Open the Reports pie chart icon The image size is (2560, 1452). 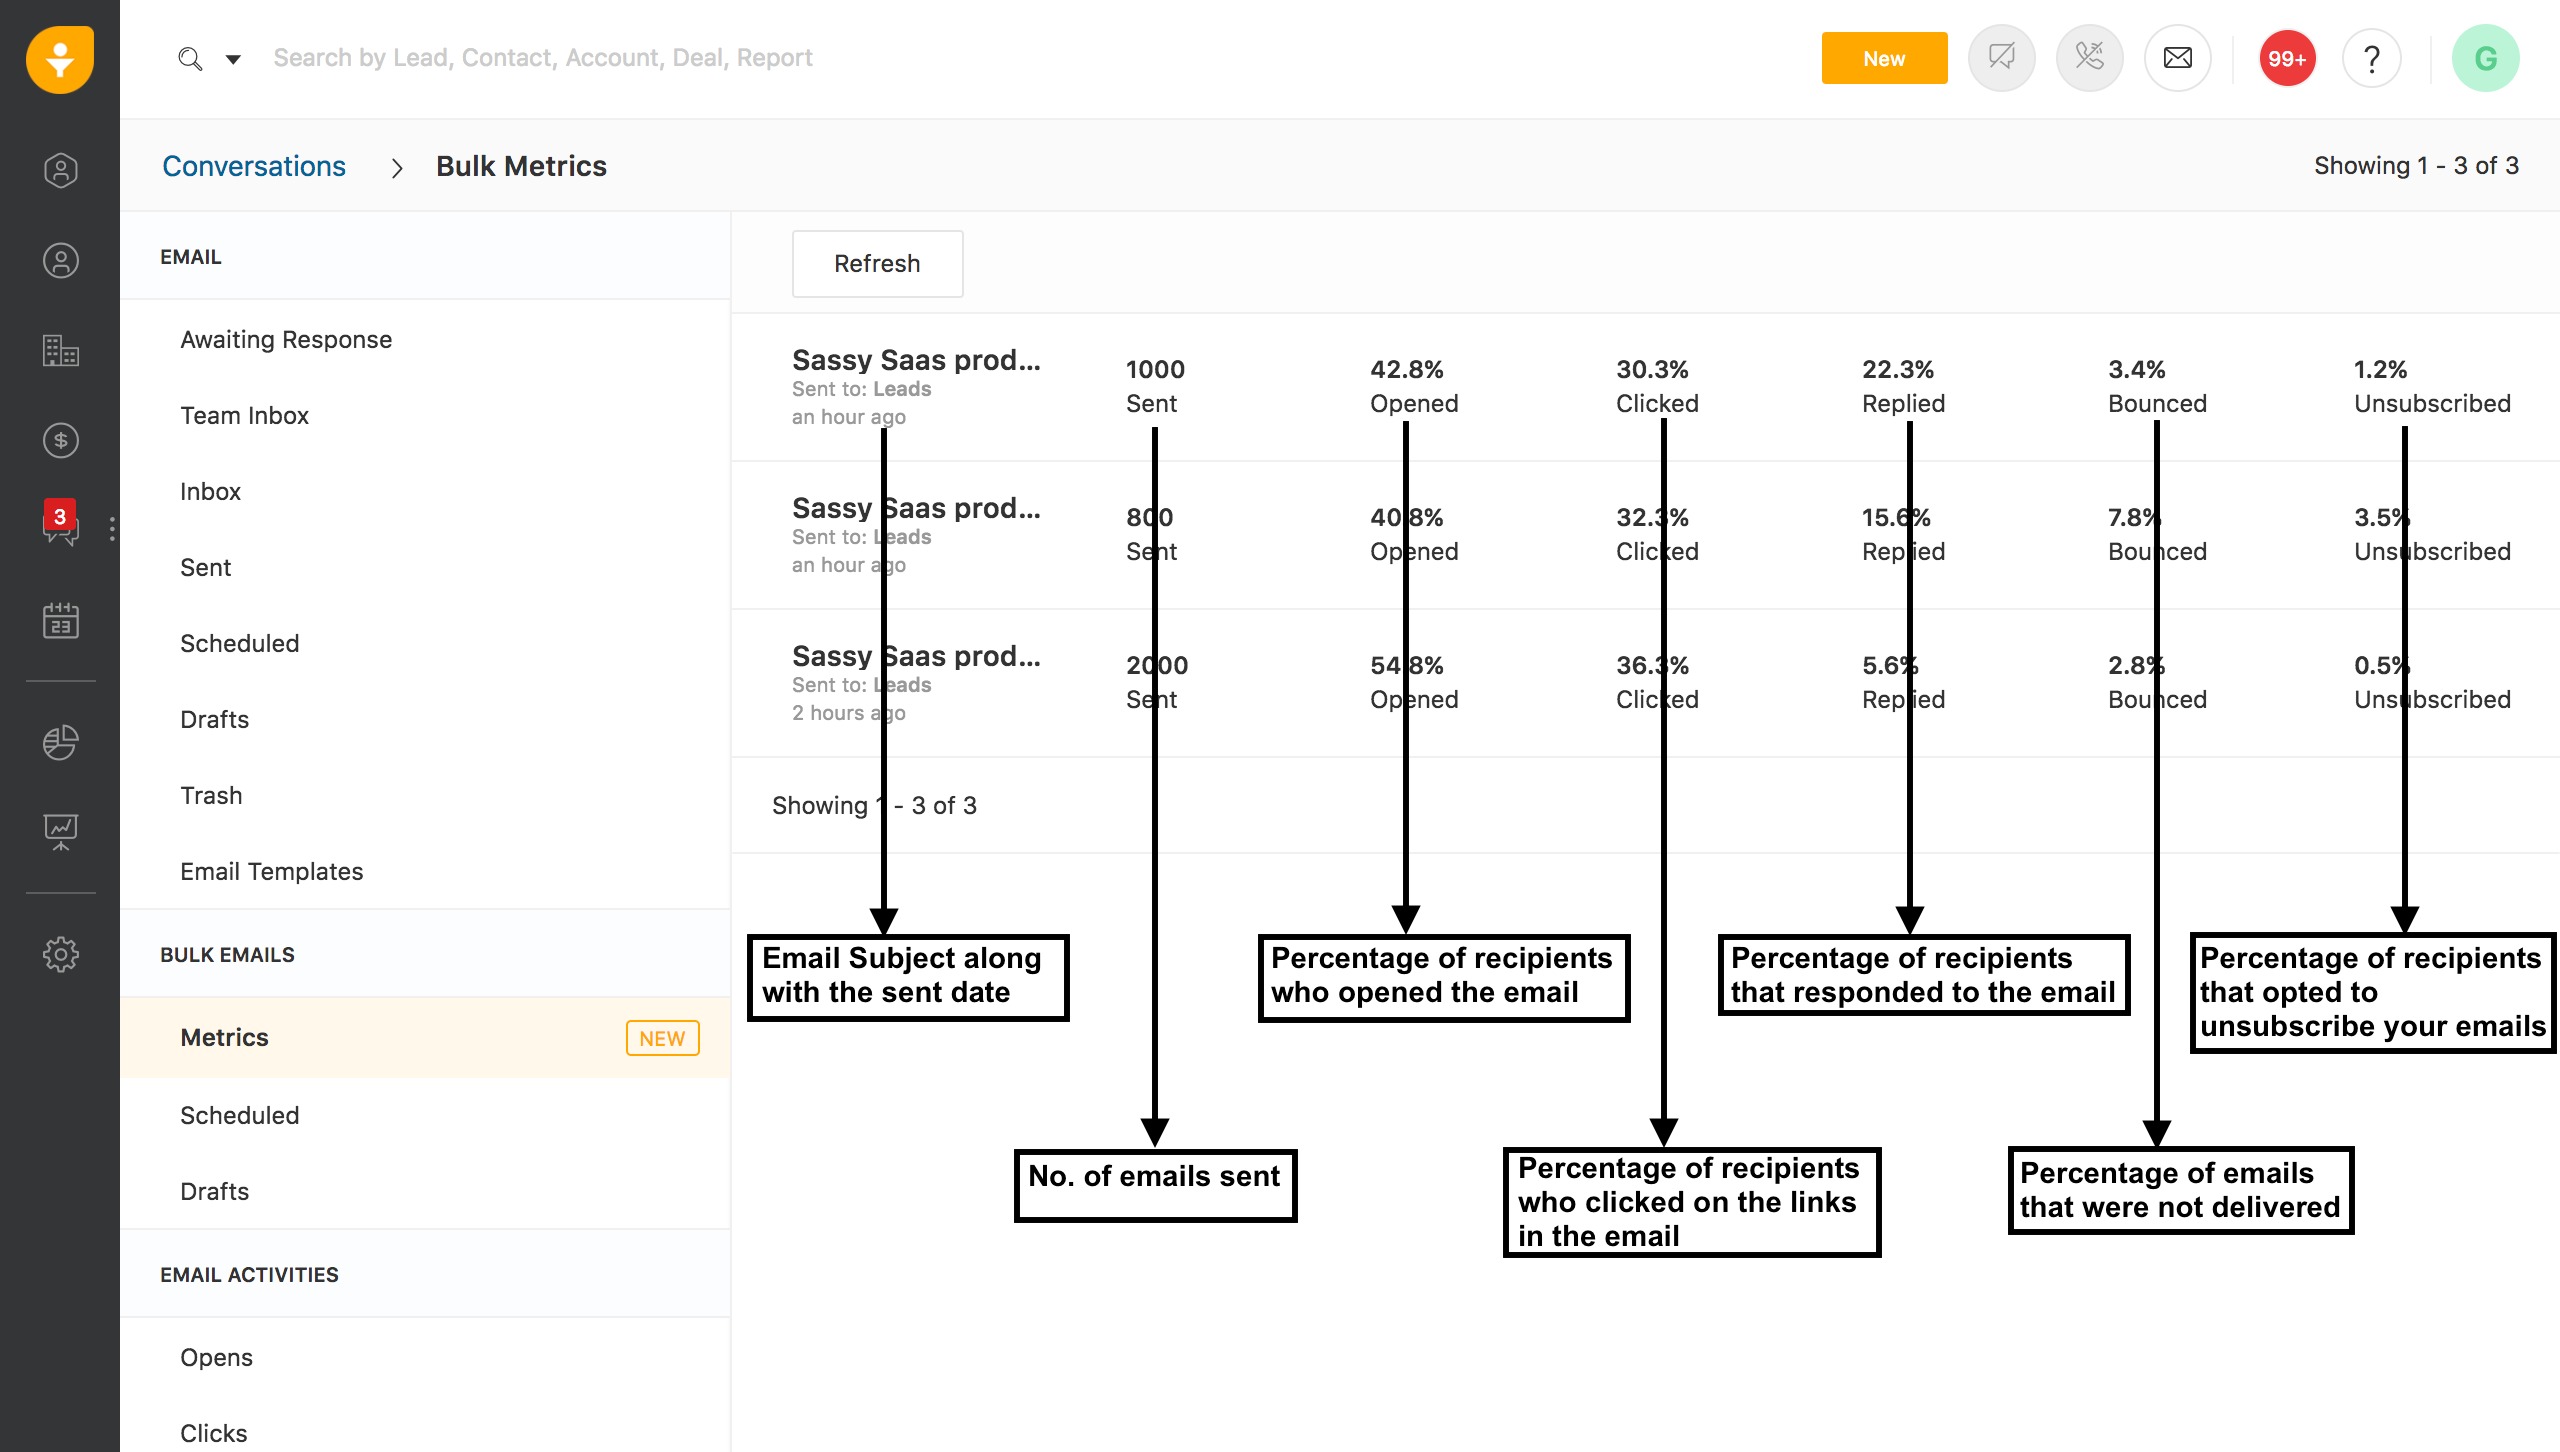pyautogui.click(x=60, y=742)
